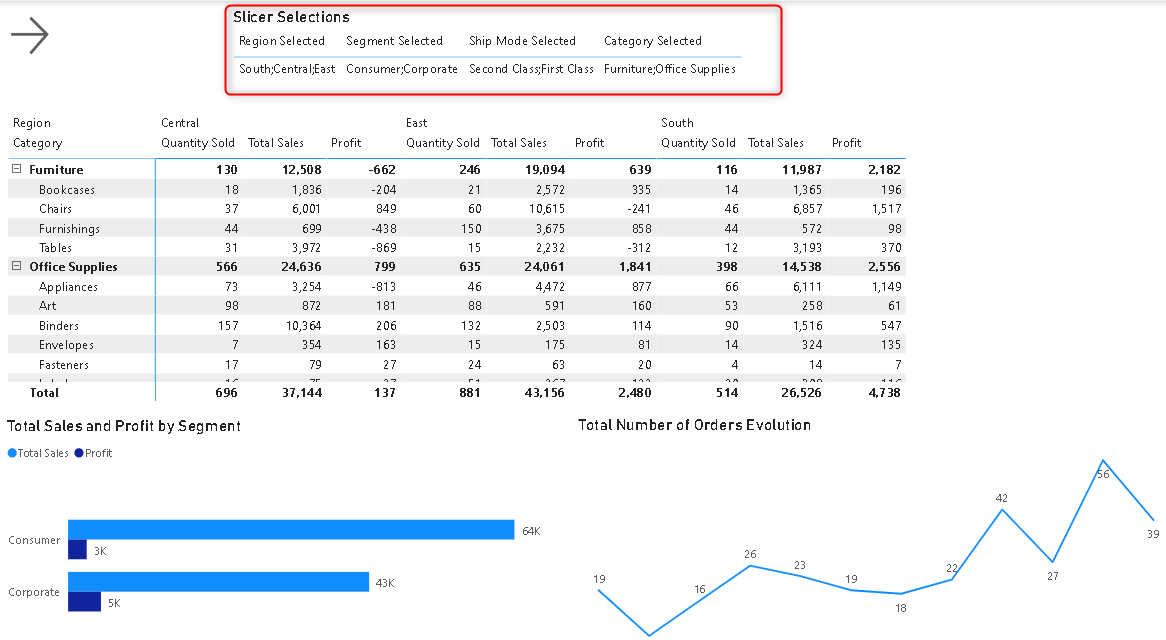
Task: Click the Ship Mode Selected header
Action: [x=522, y=41]
